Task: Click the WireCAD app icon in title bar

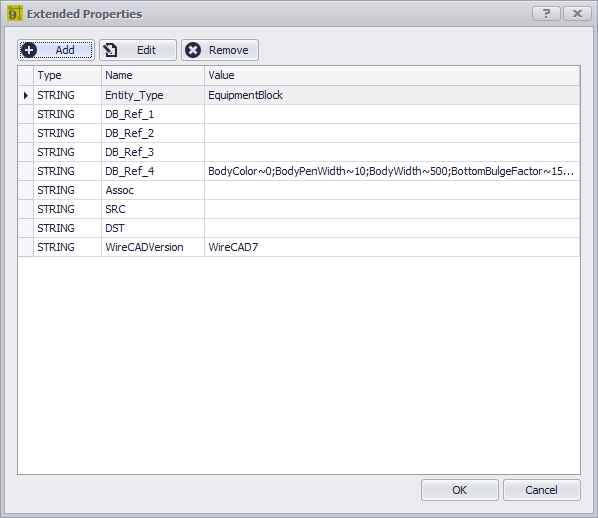Action: pyautogui.click(x=15, y=14)
